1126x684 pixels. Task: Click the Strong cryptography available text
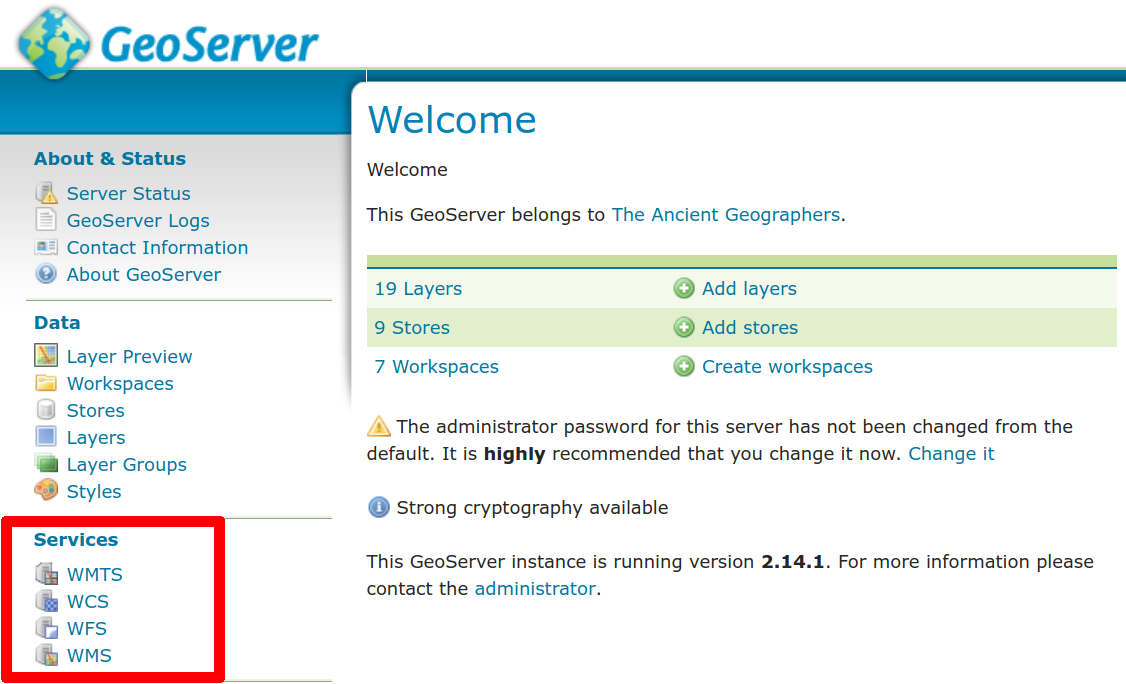[x=532, y=508]
